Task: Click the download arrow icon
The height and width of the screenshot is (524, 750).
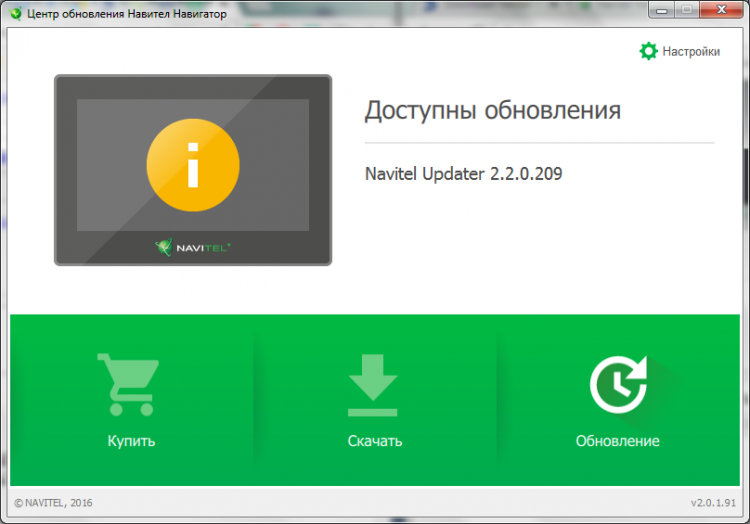Action: (x=373, y=385)
